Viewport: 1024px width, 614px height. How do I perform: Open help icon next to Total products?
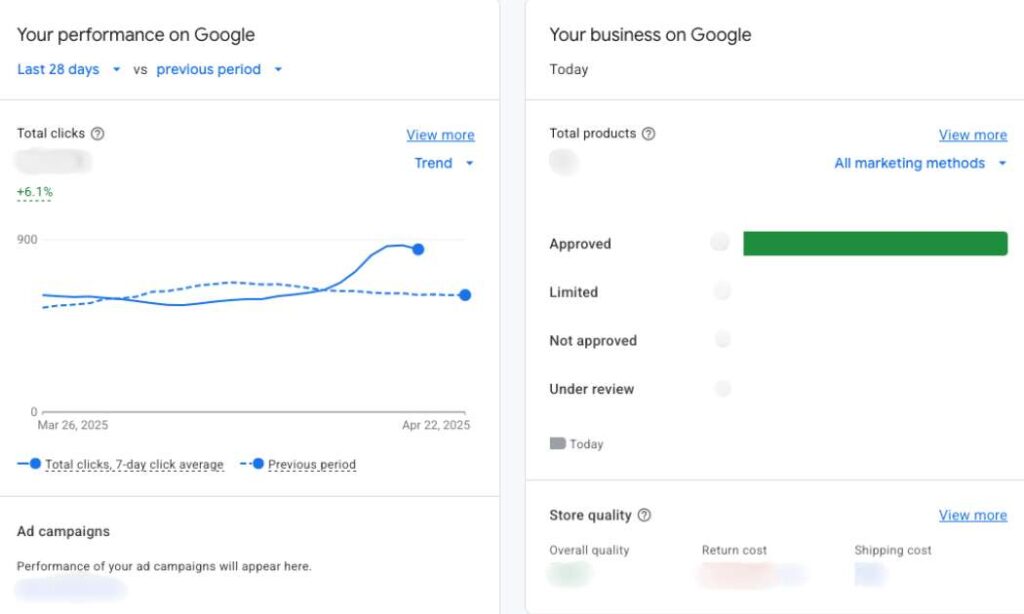tap(648, 133)
